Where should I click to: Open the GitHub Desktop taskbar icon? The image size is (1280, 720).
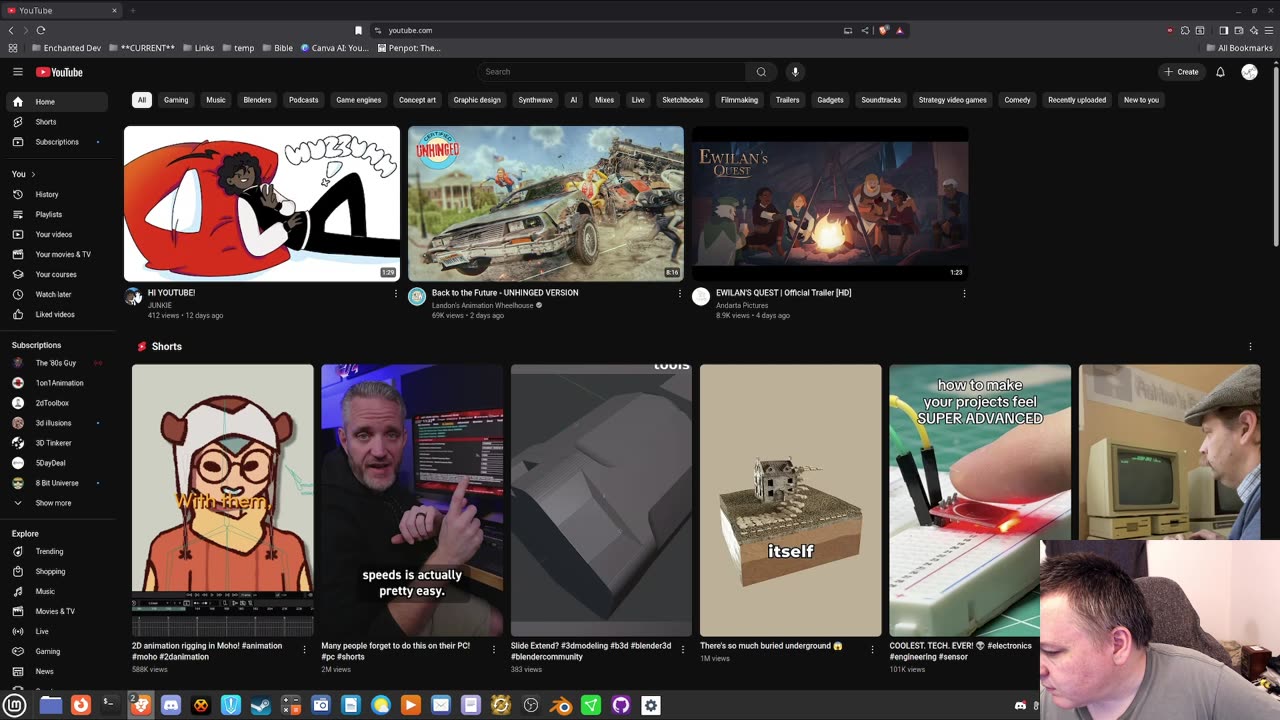point(621,705)
